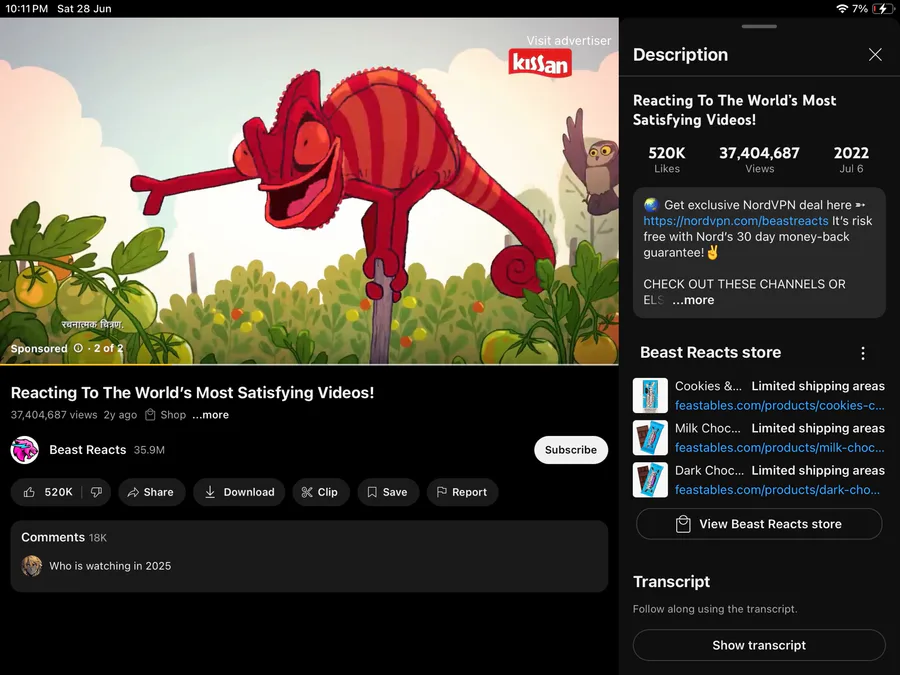Tap the 35.9M subscriber count
The image size is (900, 675).
click(x=149, y=450)
